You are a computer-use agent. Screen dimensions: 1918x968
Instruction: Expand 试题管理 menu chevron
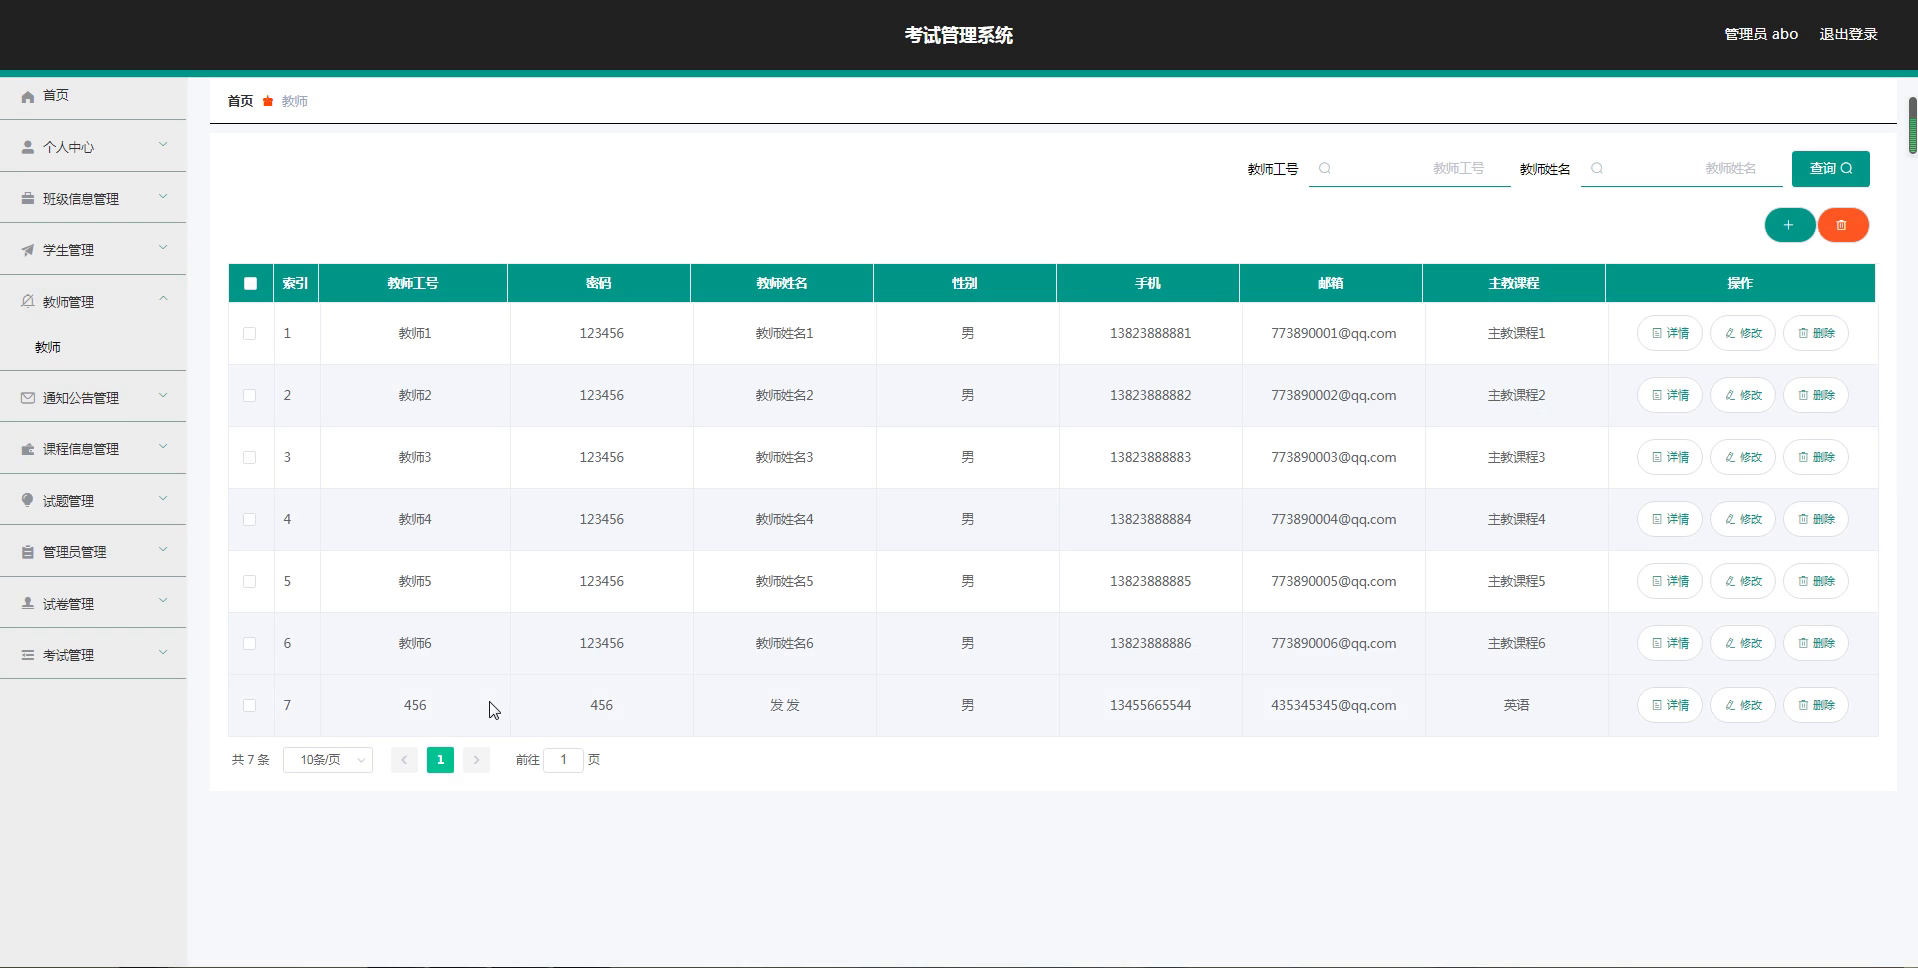[x=163, y=499]
